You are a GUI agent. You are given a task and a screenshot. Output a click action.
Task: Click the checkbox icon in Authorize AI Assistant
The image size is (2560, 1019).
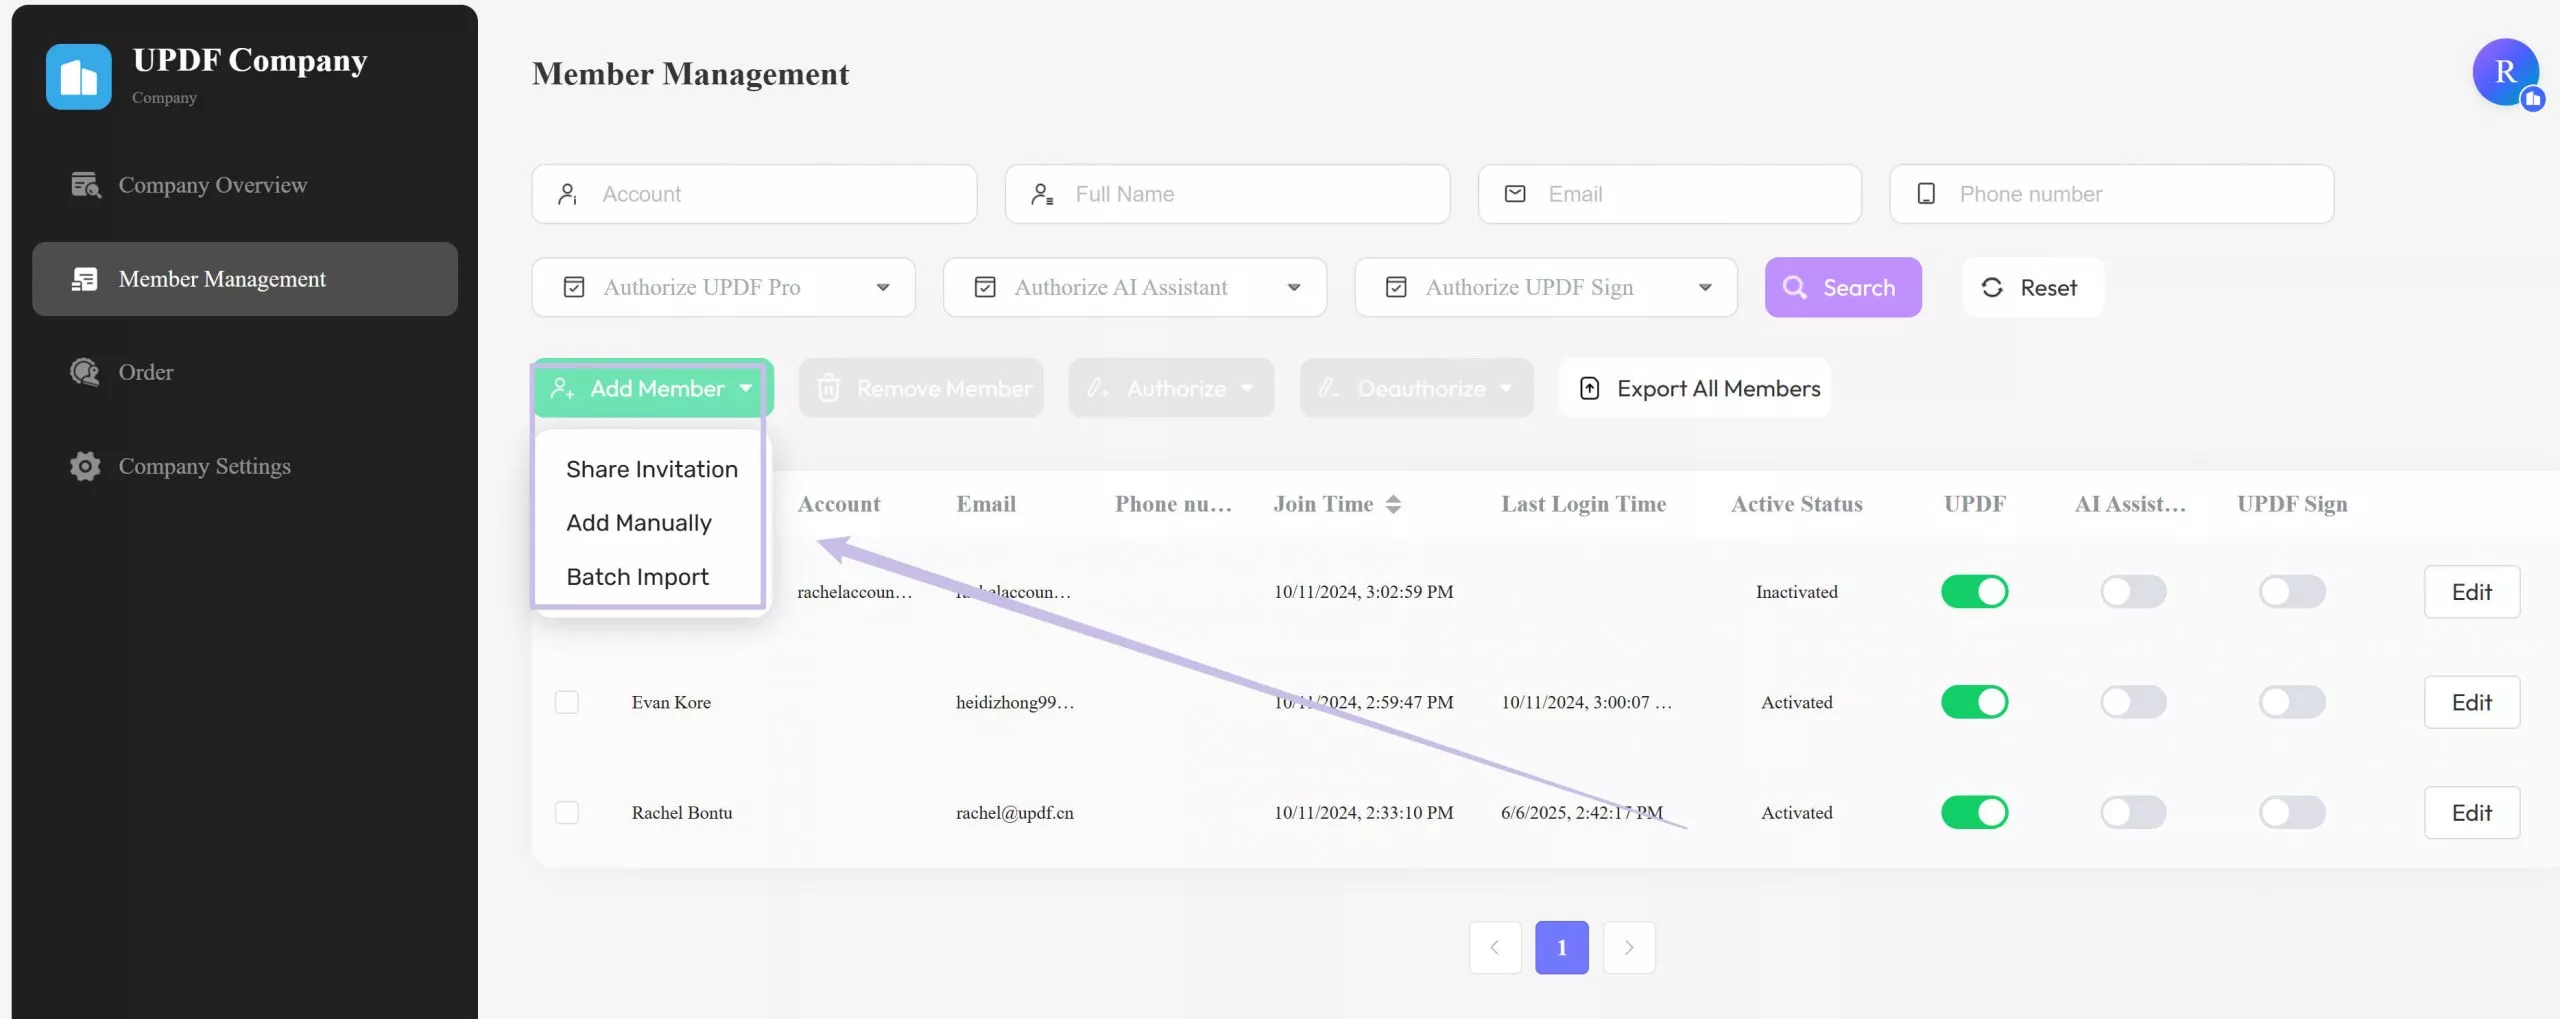(x=985, y=288)
